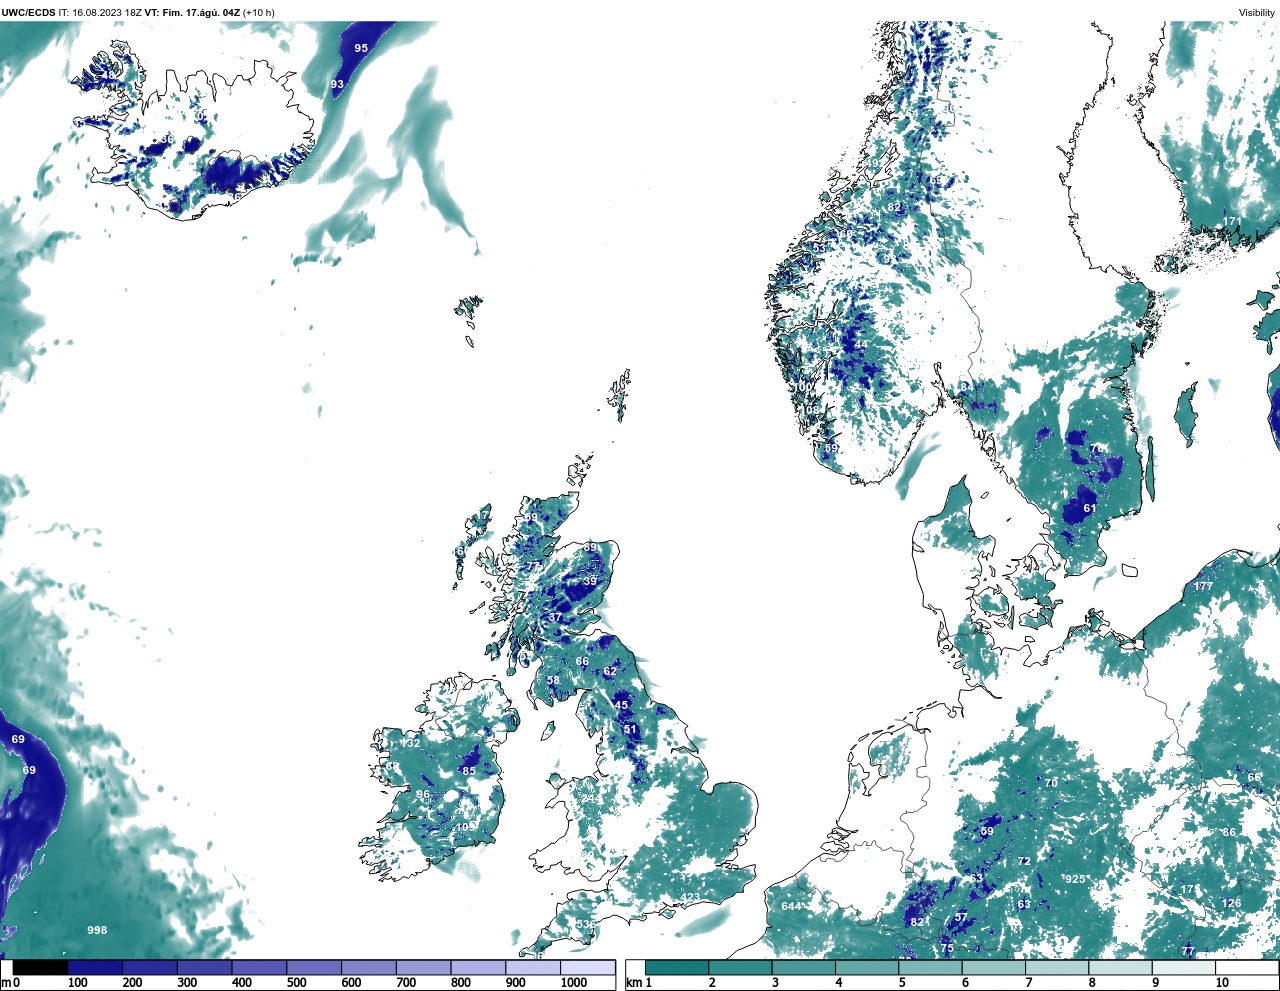Click the white 9–10 km legend swatch
The image size is (1280, 991).
1184,967
